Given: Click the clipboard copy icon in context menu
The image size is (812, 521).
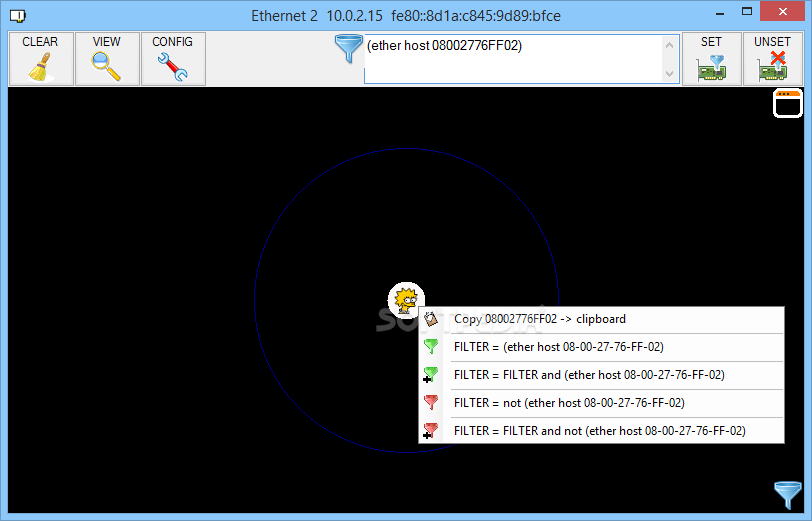Looking at the screenshot, I should click(431, 319).
